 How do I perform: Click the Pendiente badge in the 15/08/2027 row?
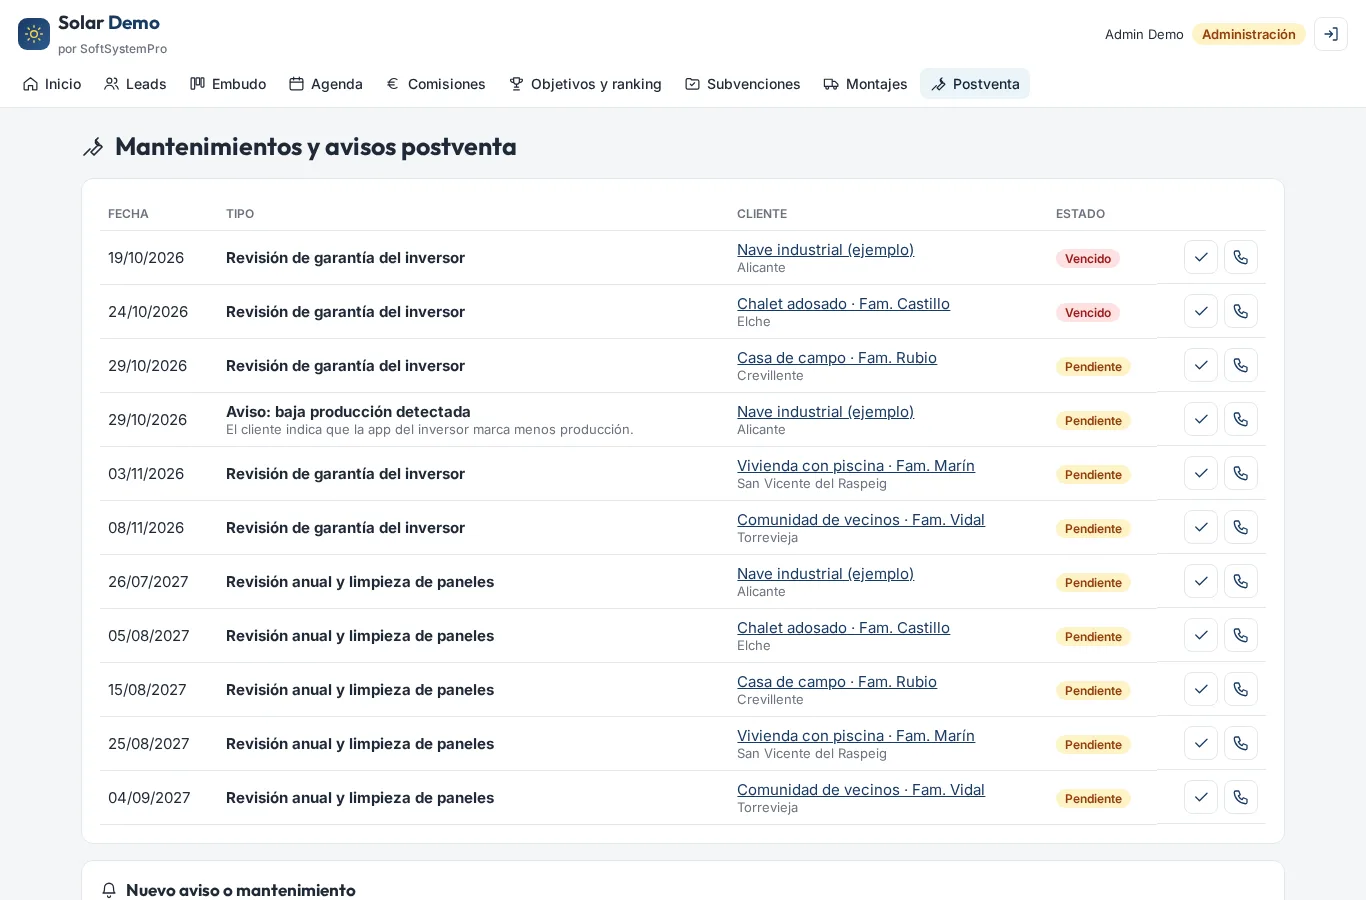1093,690
